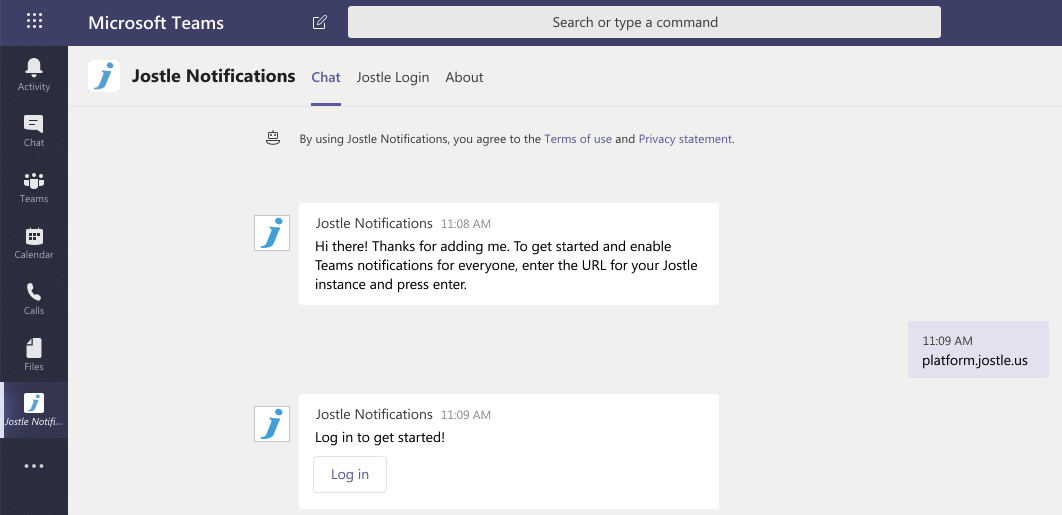The image size is (1062, 515).
Task: Open Files from sidebar
Action: [34, 354]
